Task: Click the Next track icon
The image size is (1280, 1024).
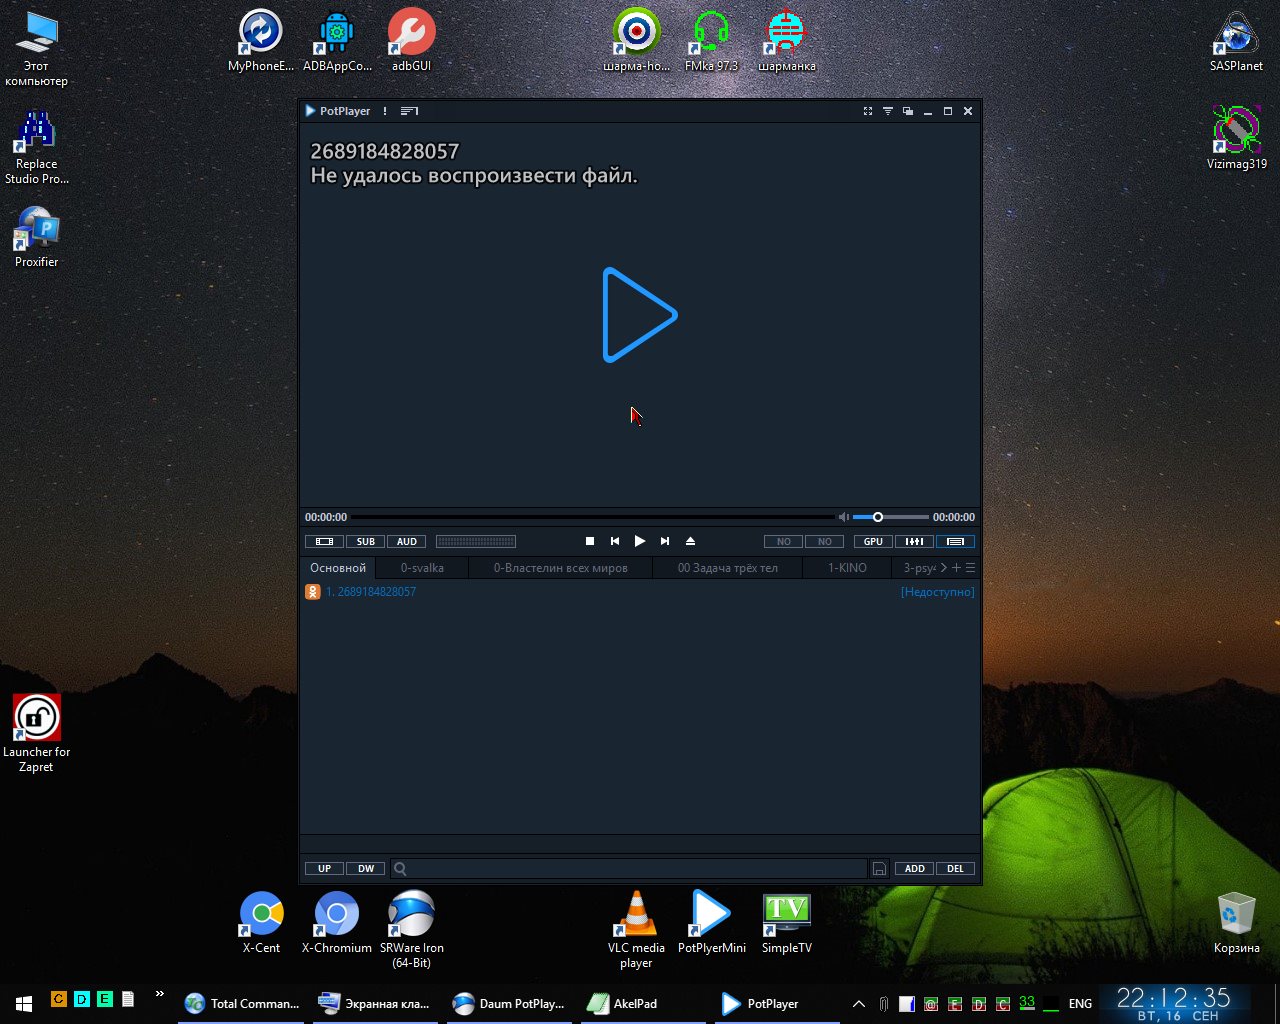Action: pyautogui.click(x=665, y=541)
